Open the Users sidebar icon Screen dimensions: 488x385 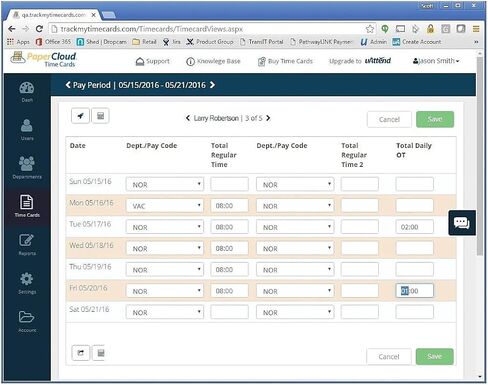click(x=27, y=130)
